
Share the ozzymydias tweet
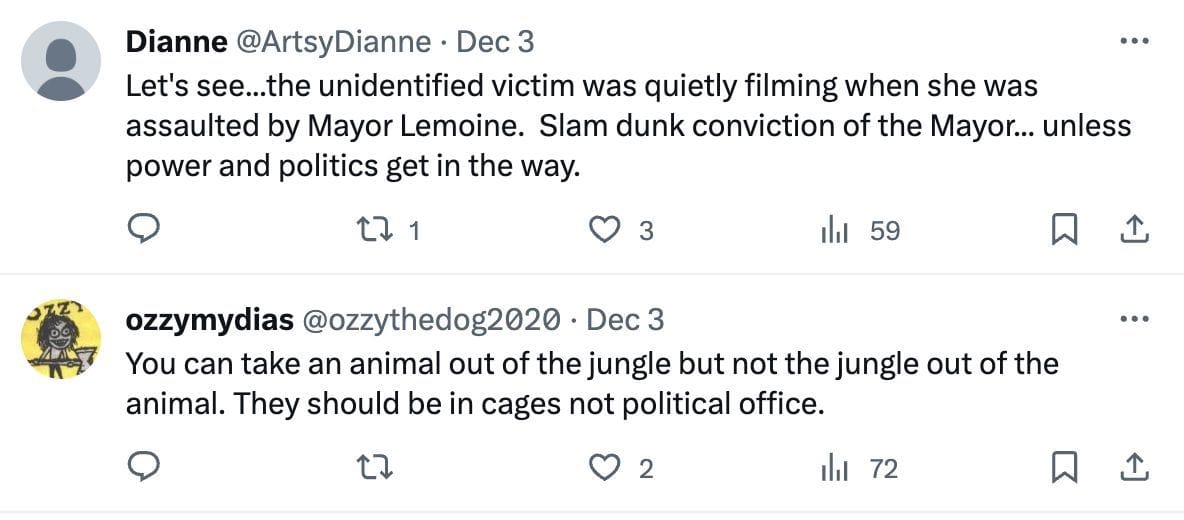1133,468
